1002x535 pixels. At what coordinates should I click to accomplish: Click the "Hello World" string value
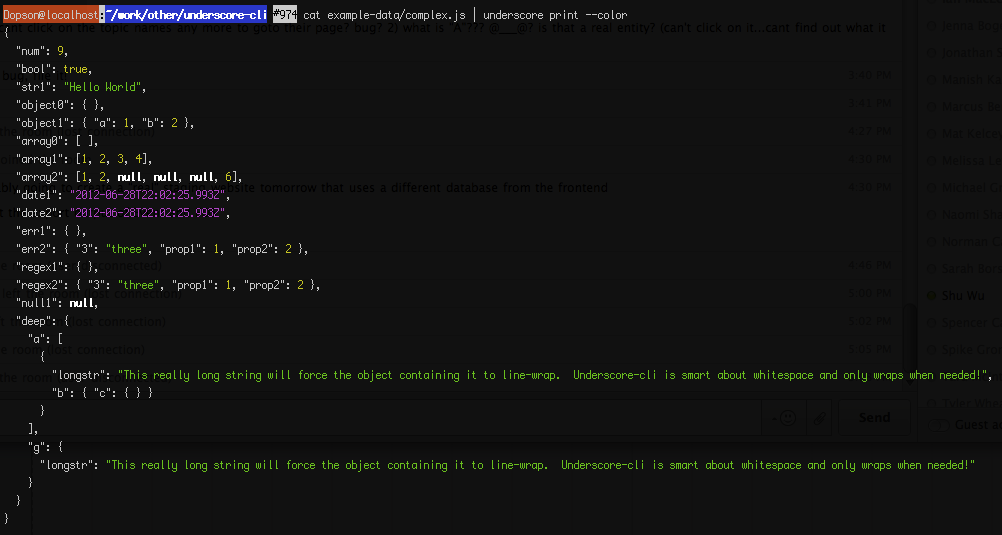tap(104, 87)
